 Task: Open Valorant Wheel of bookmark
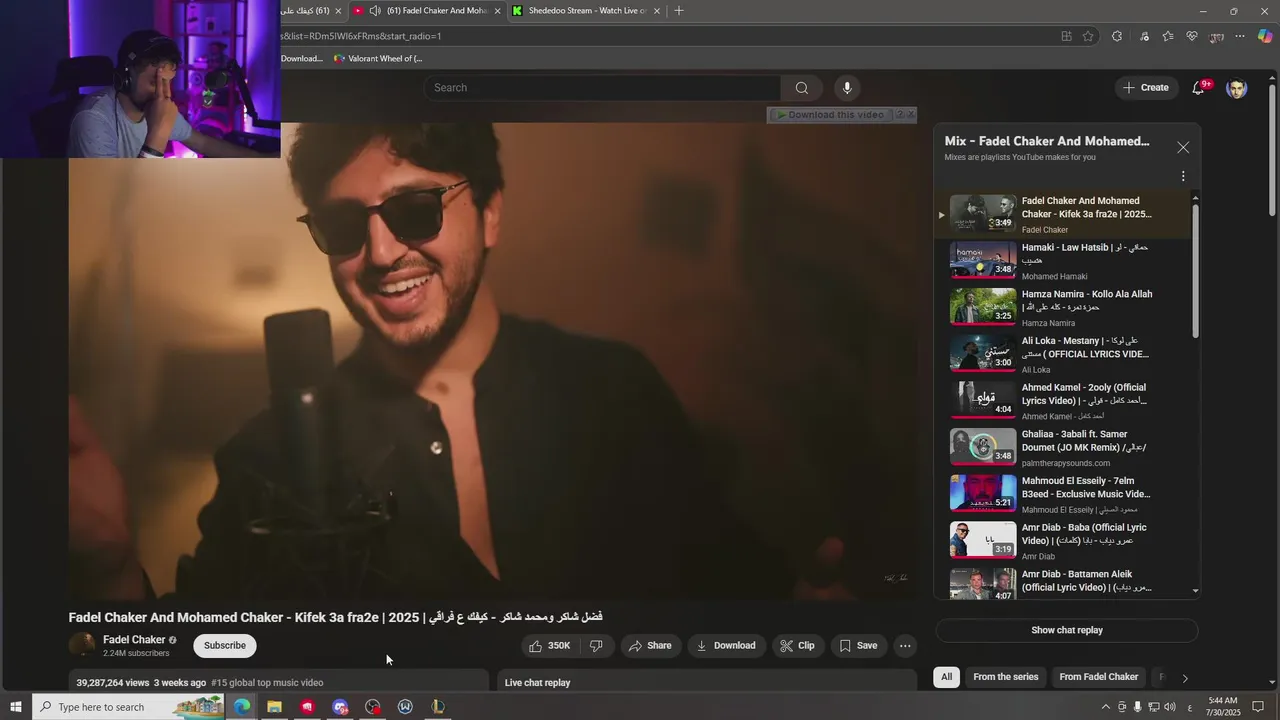coord(378,59)
